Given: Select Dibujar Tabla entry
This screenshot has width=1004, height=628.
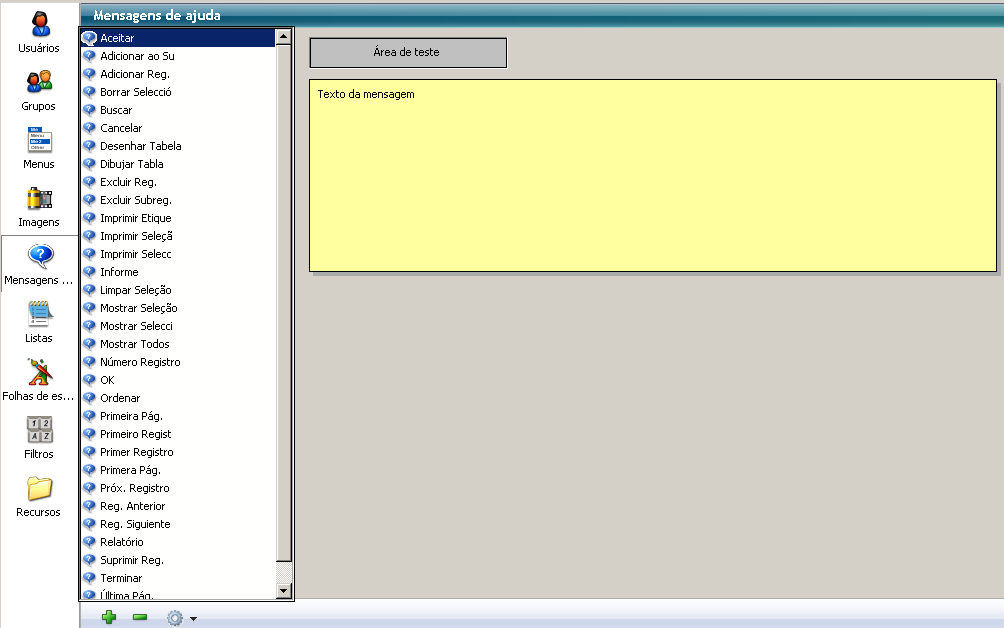Looking at the screenshot, I should [x=178, y=164].
